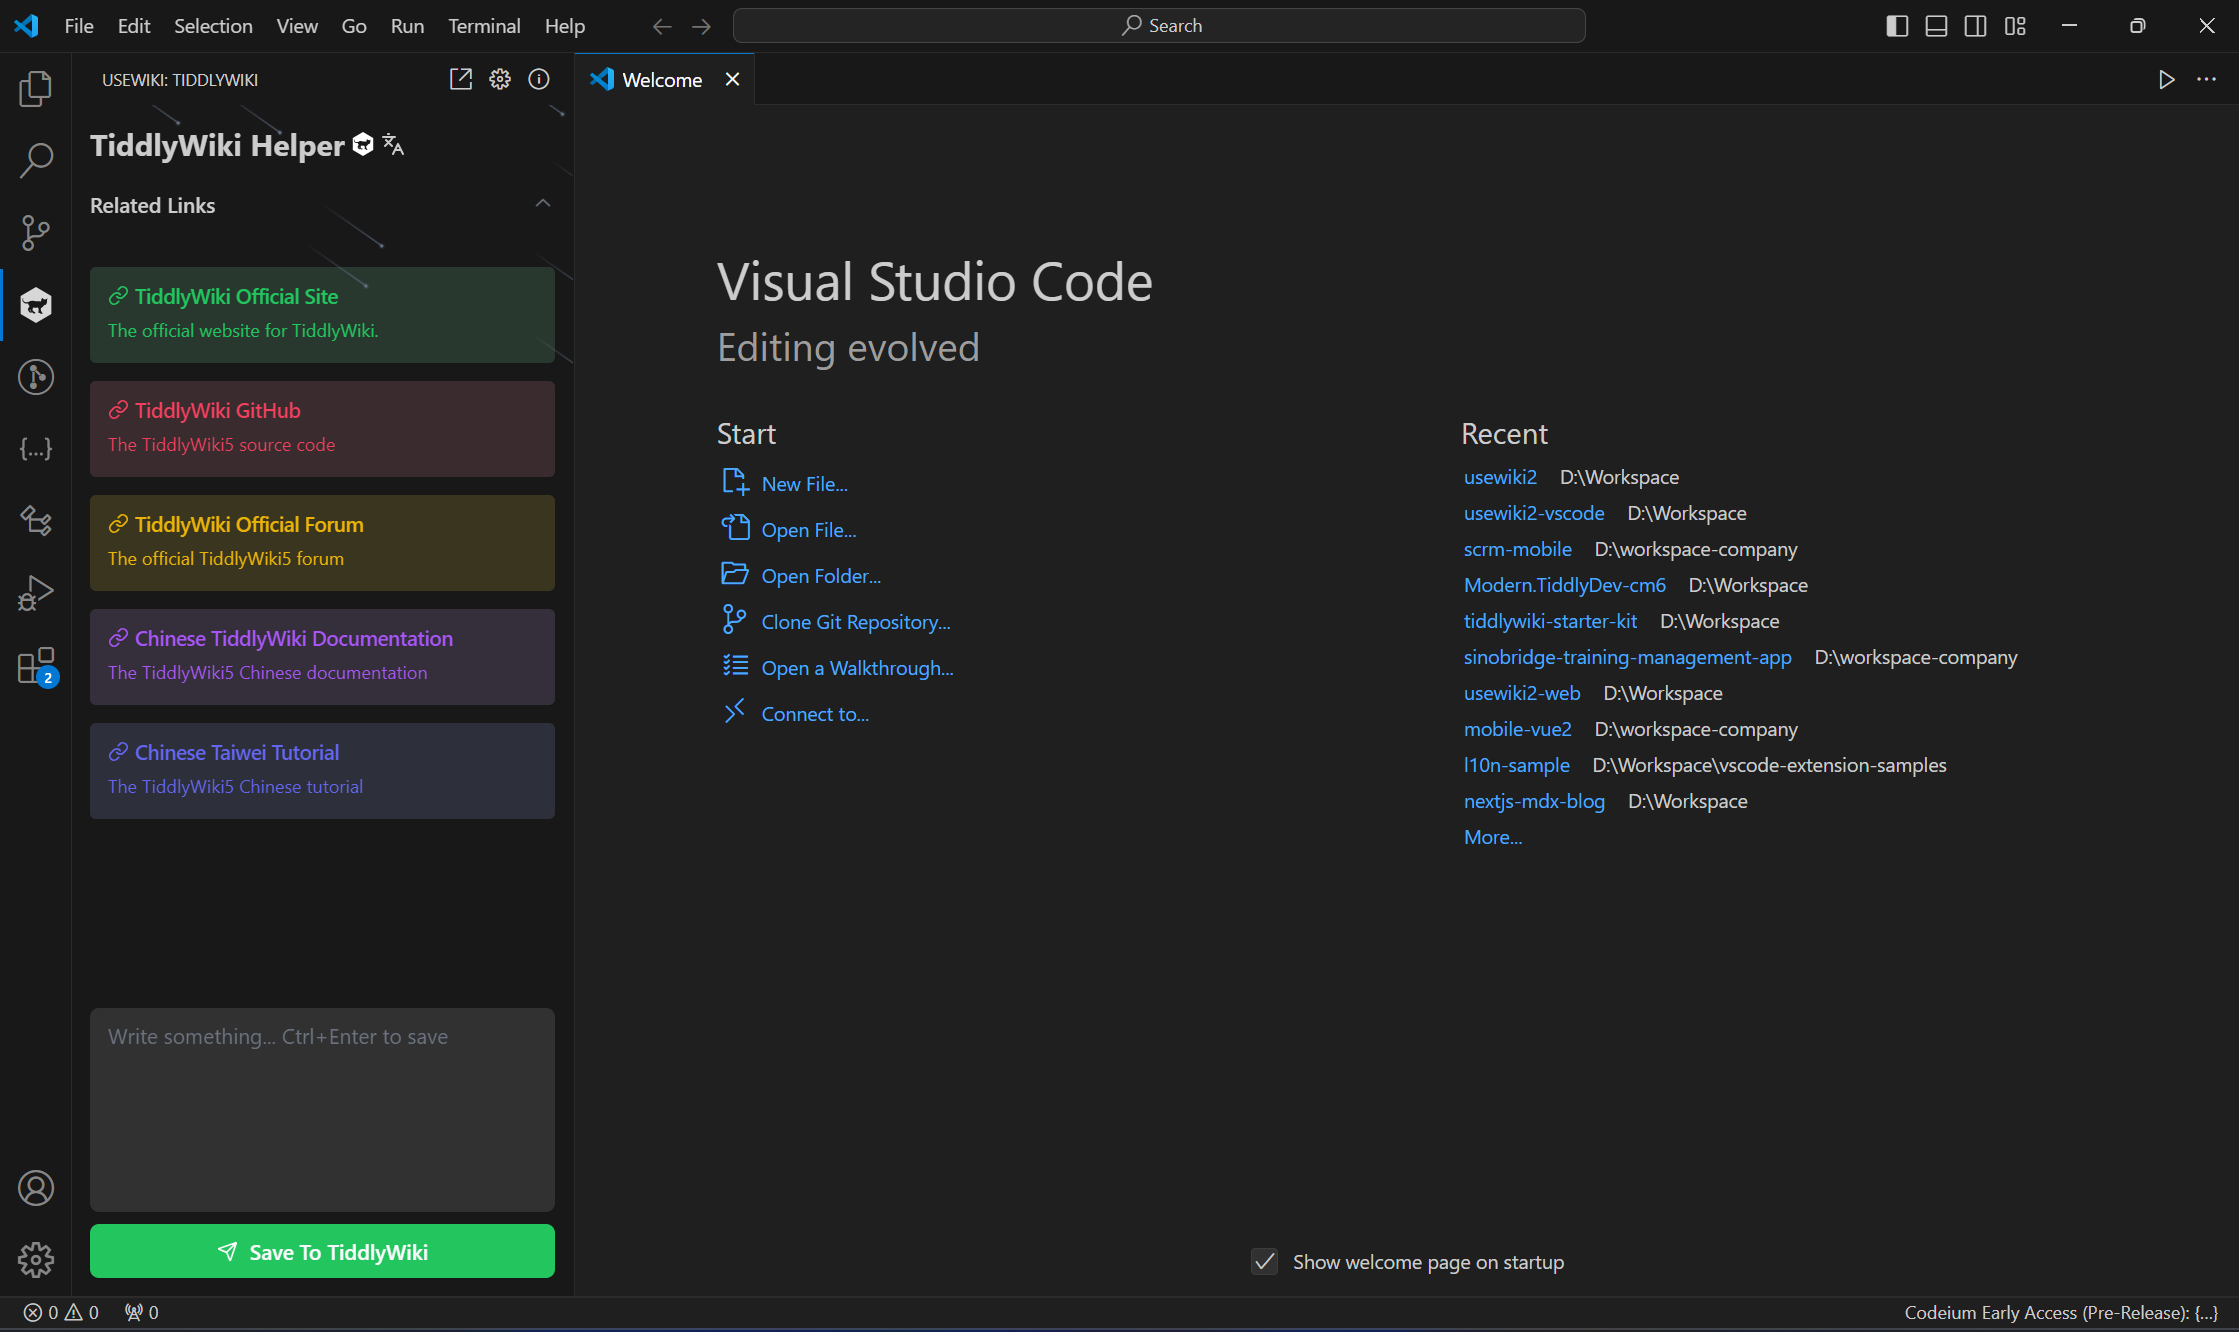Open More Actions ellipsis in editor toolbar
The width and height of the screenshot is (2239, 1332).
tap(2206, 80)
